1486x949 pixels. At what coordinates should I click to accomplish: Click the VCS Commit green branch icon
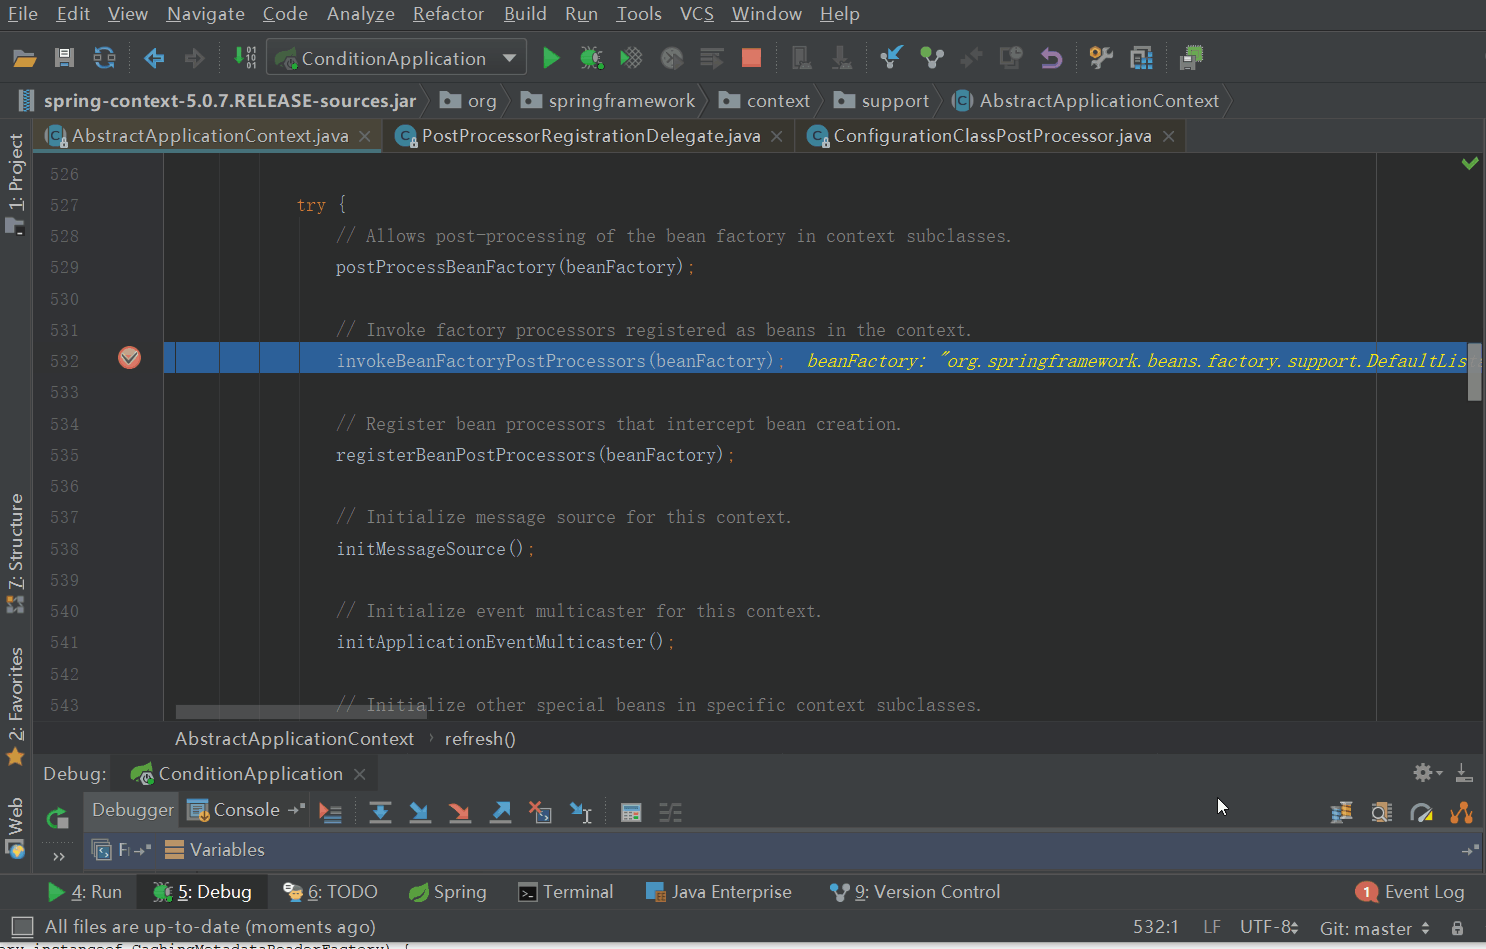[932, 58]
